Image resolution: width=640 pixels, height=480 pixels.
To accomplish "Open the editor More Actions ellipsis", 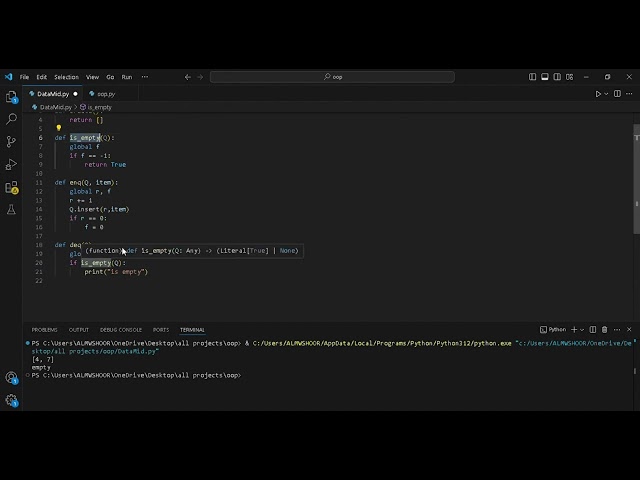I will 629,94.
